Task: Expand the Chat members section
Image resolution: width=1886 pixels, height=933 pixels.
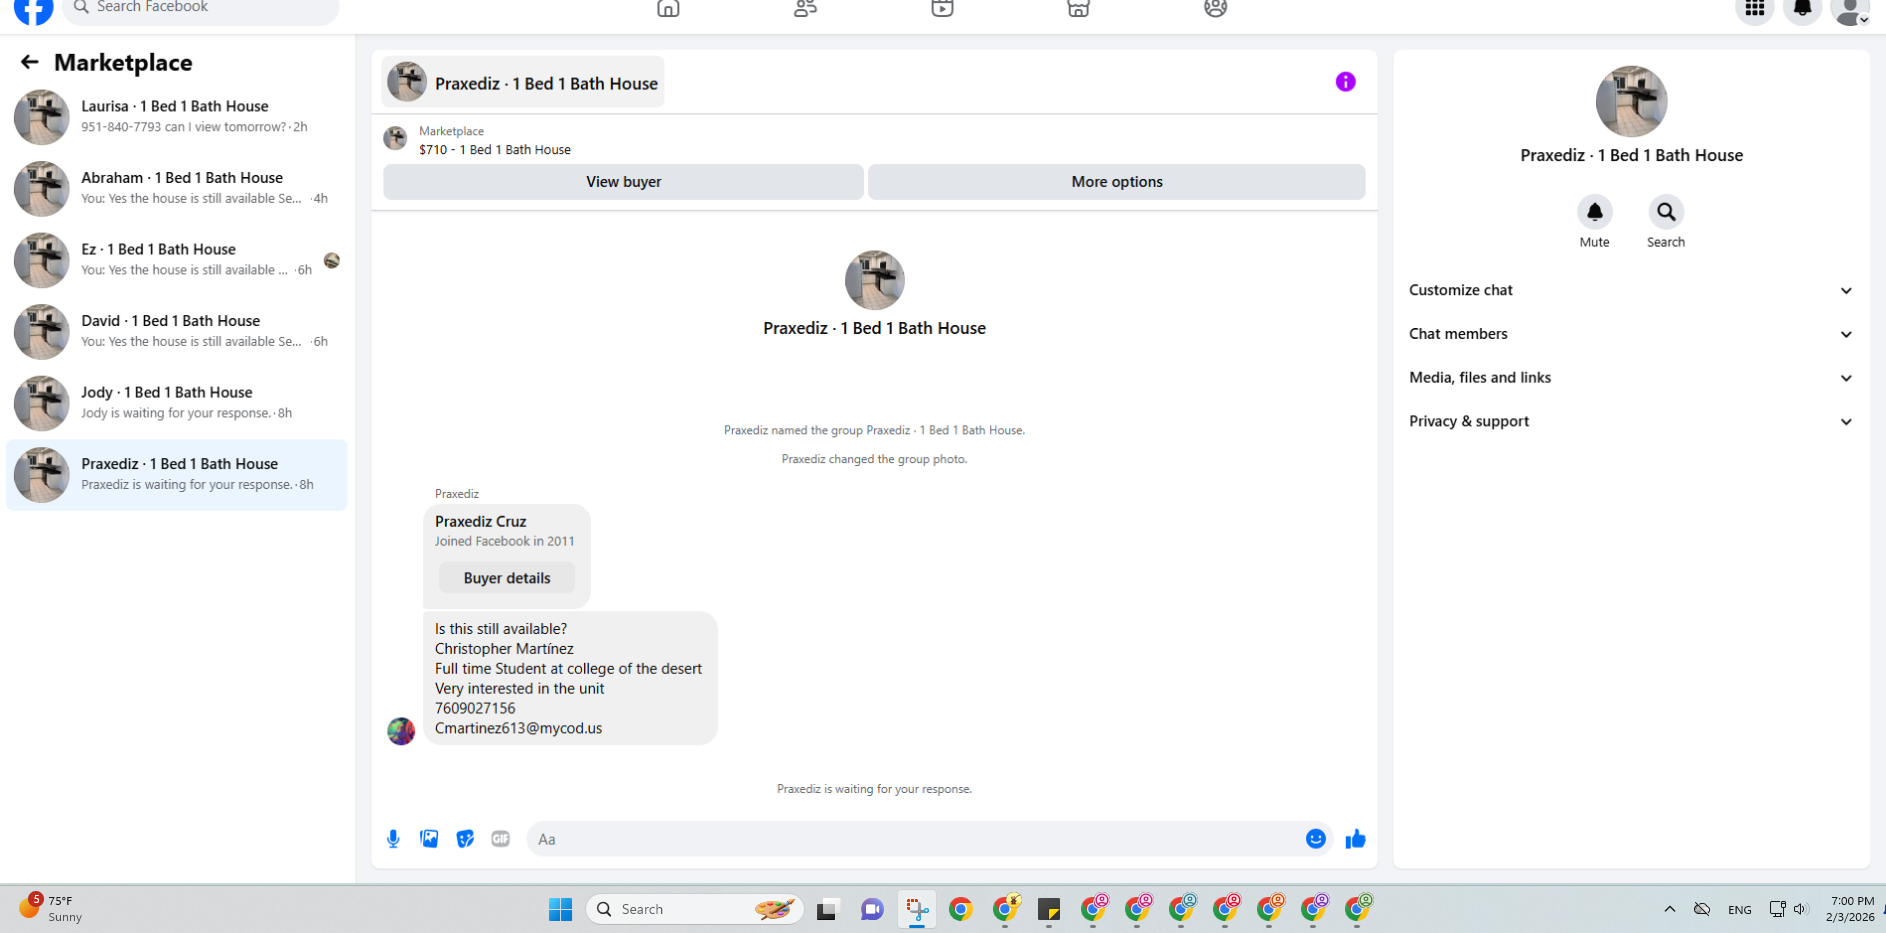Action: 1631,334
